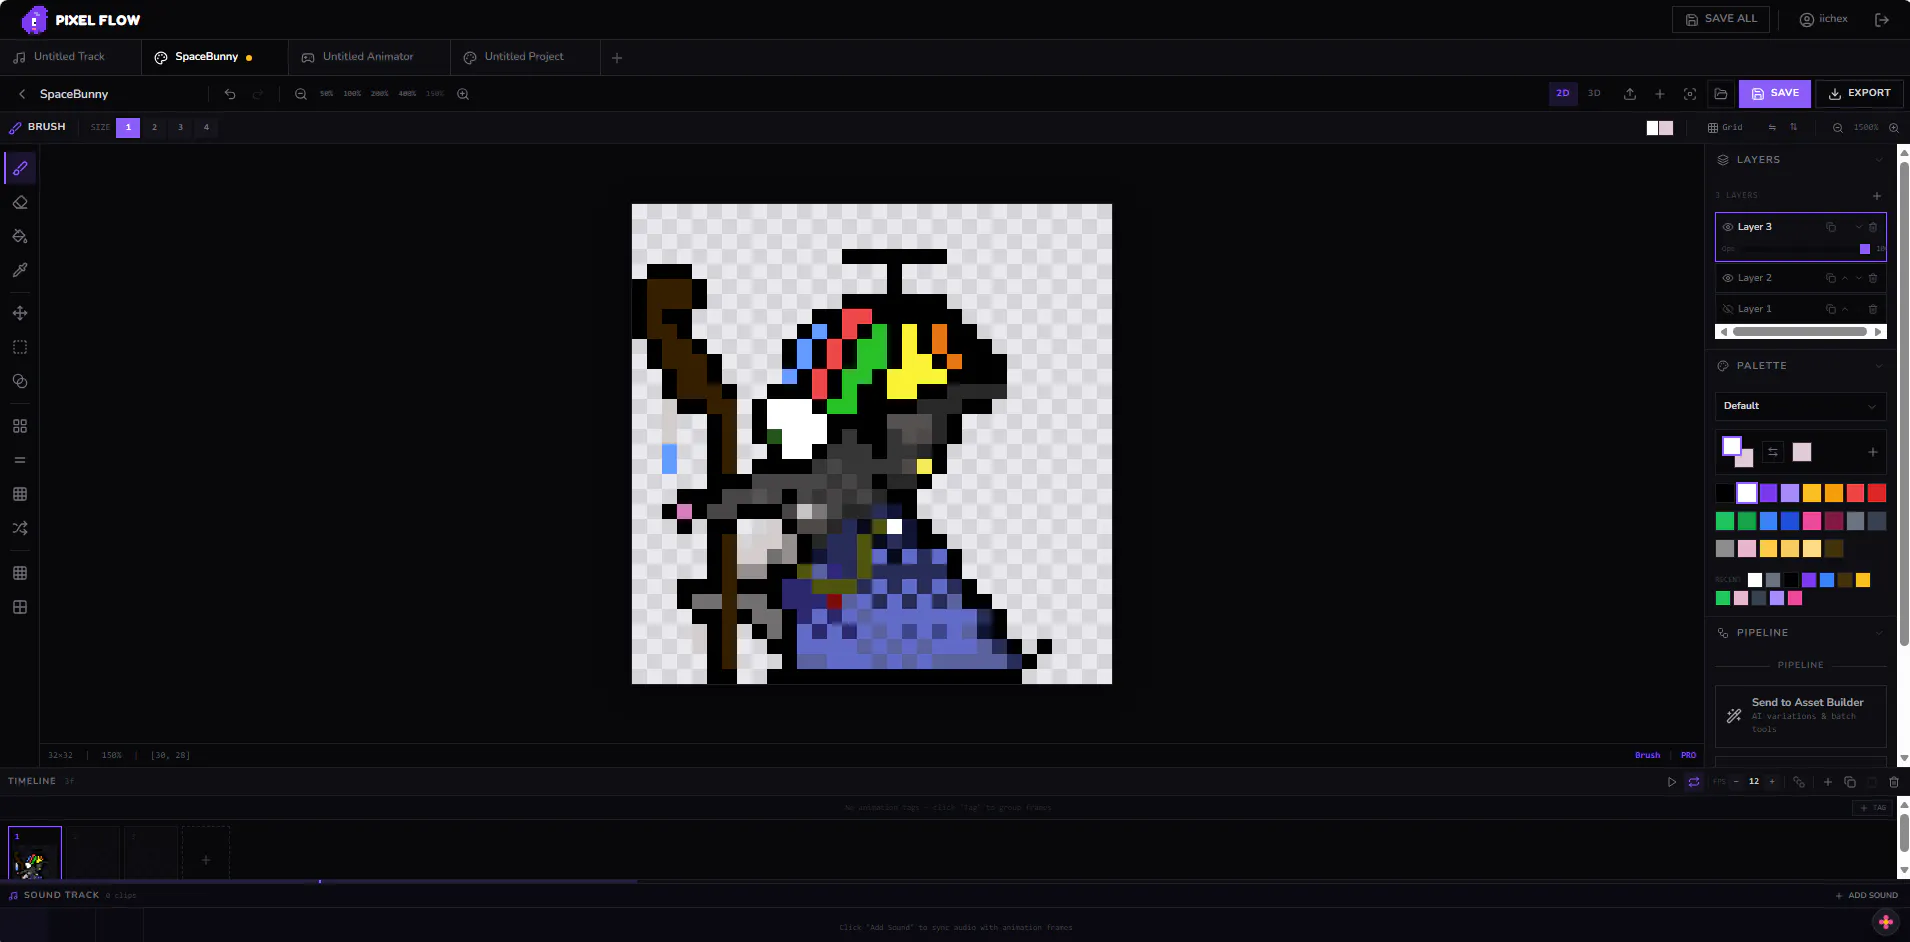Collapse the Pipeline panel
This screenshot has width=1910, height=942.
1879,633
